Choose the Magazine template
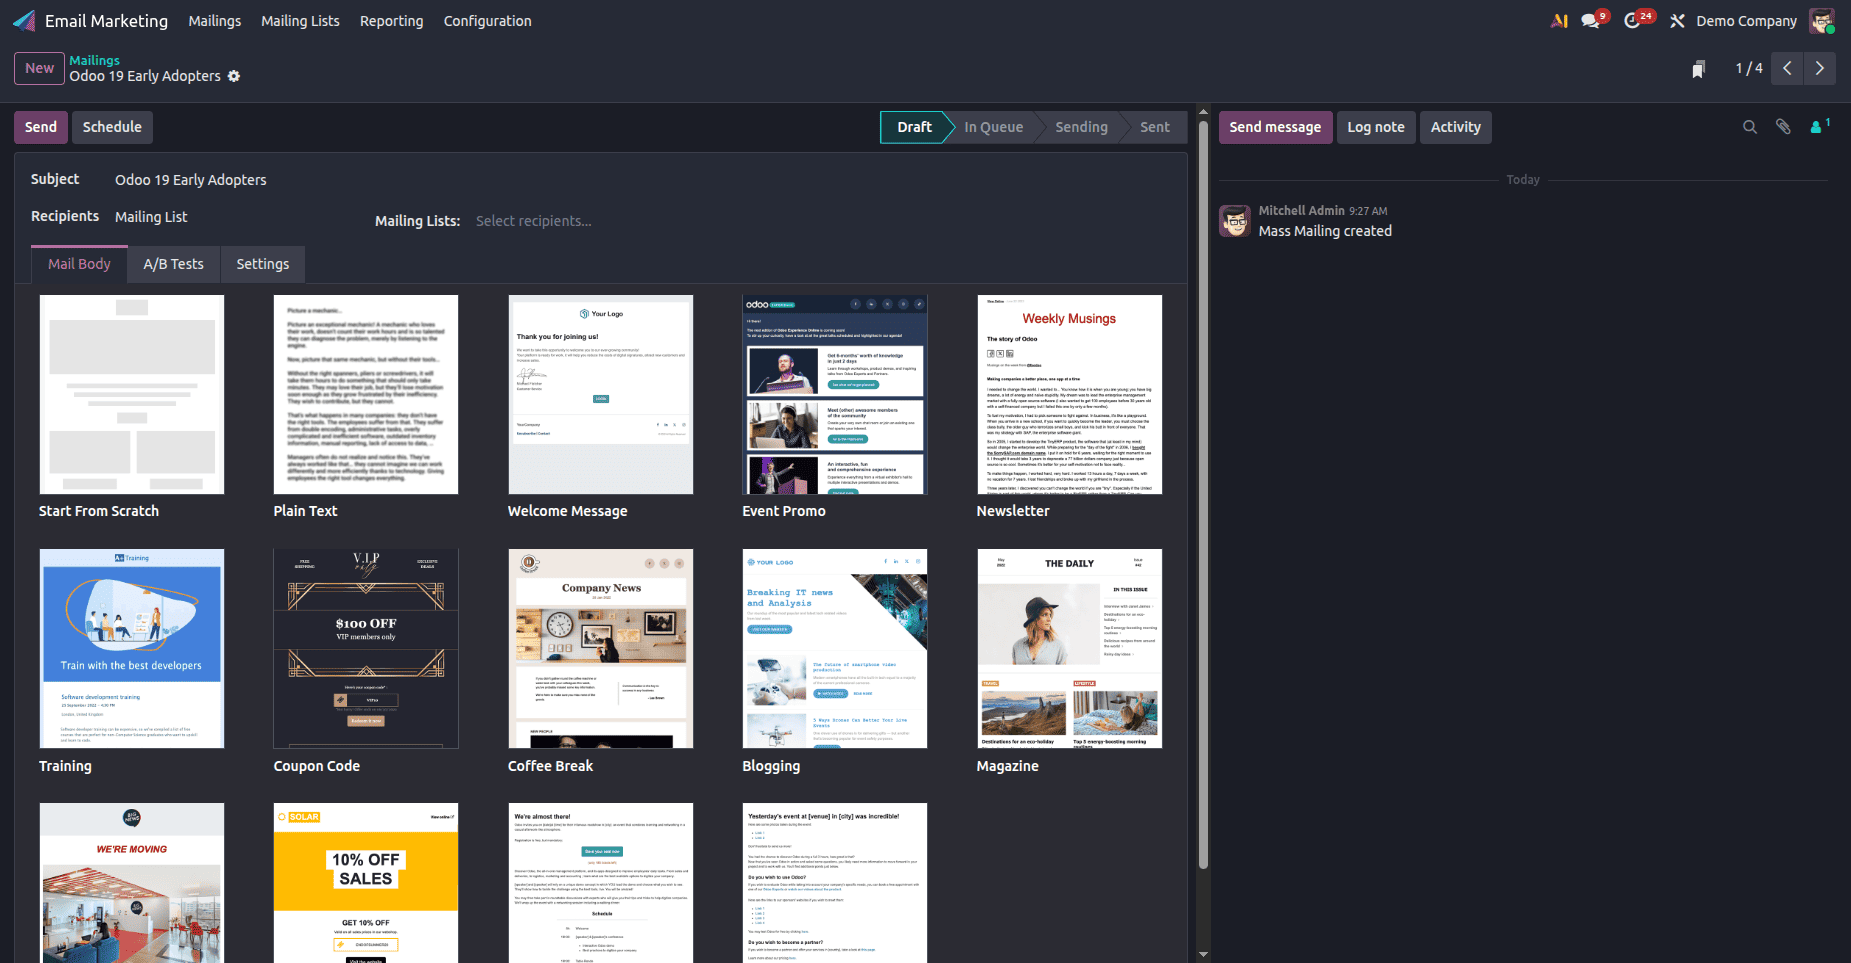The width and height of the screenshot is (1851, 963). pyautogui.click(x=1070, y=648)
